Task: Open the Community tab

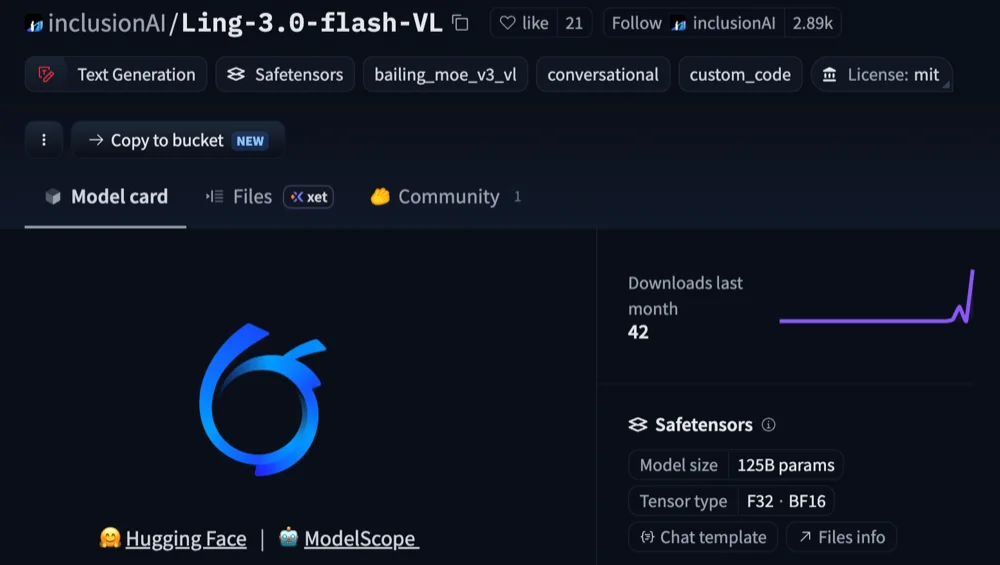Action: coord(446,196)
